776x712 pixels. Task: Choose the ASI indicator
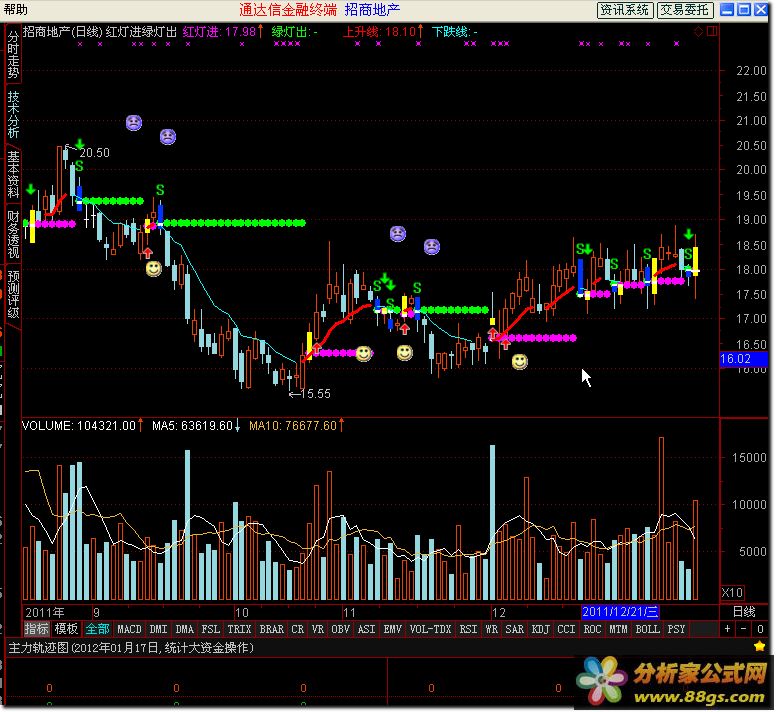(x=366, y=628)
